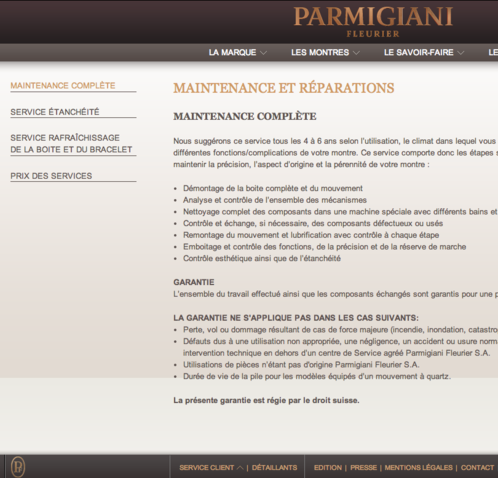
Task: Click the MAINTENANCE COMPLÈTE section heading
Action: [245, 116]
